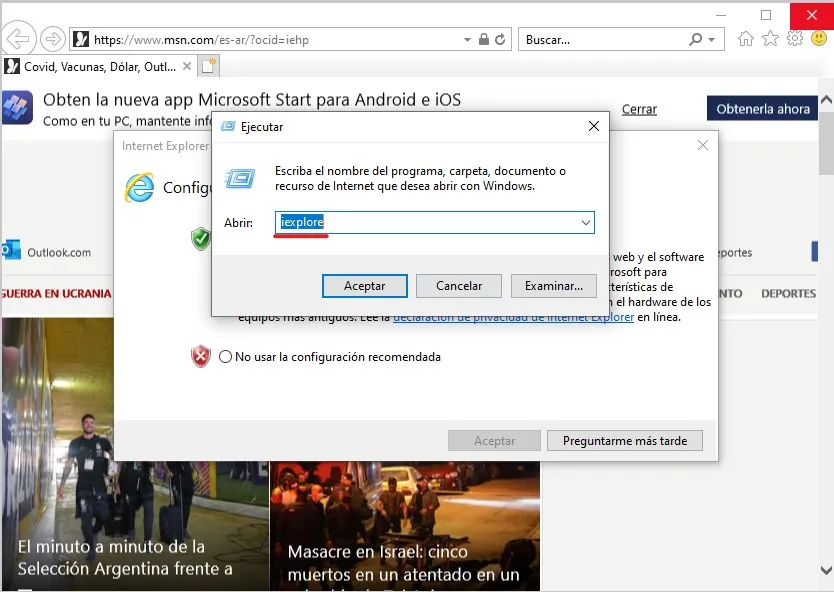Open the Abrir combo box dropdown
This screenshot has width=834, height=592.
(586, 222)
